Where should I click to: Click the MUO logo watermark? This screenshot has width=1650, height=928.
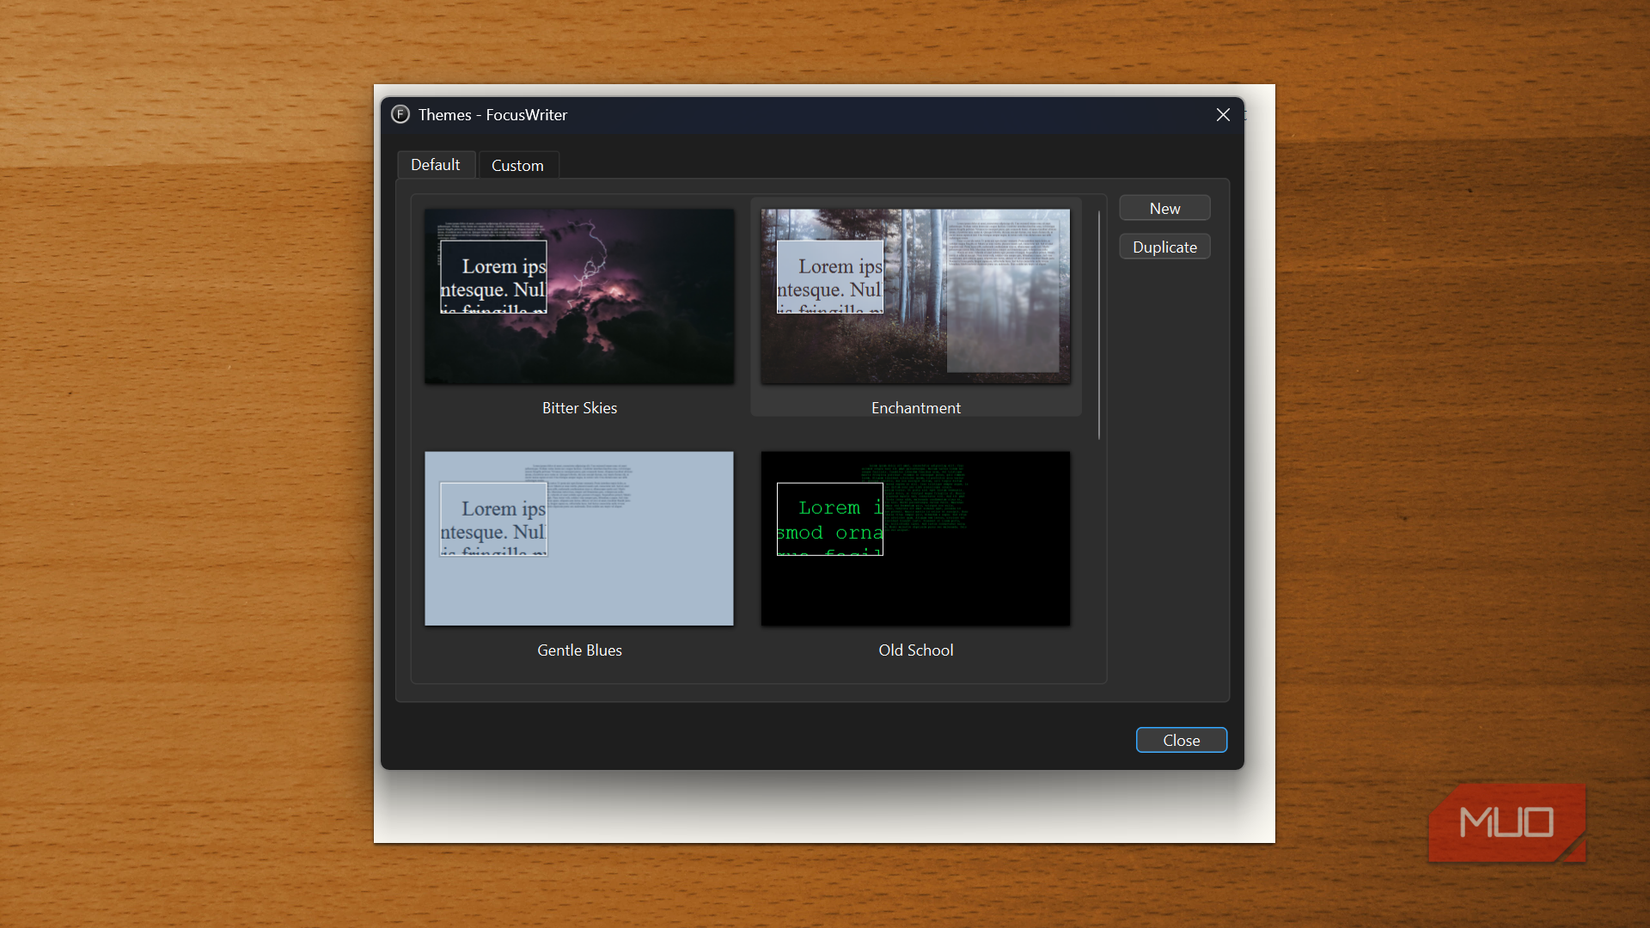(1506, 822)
